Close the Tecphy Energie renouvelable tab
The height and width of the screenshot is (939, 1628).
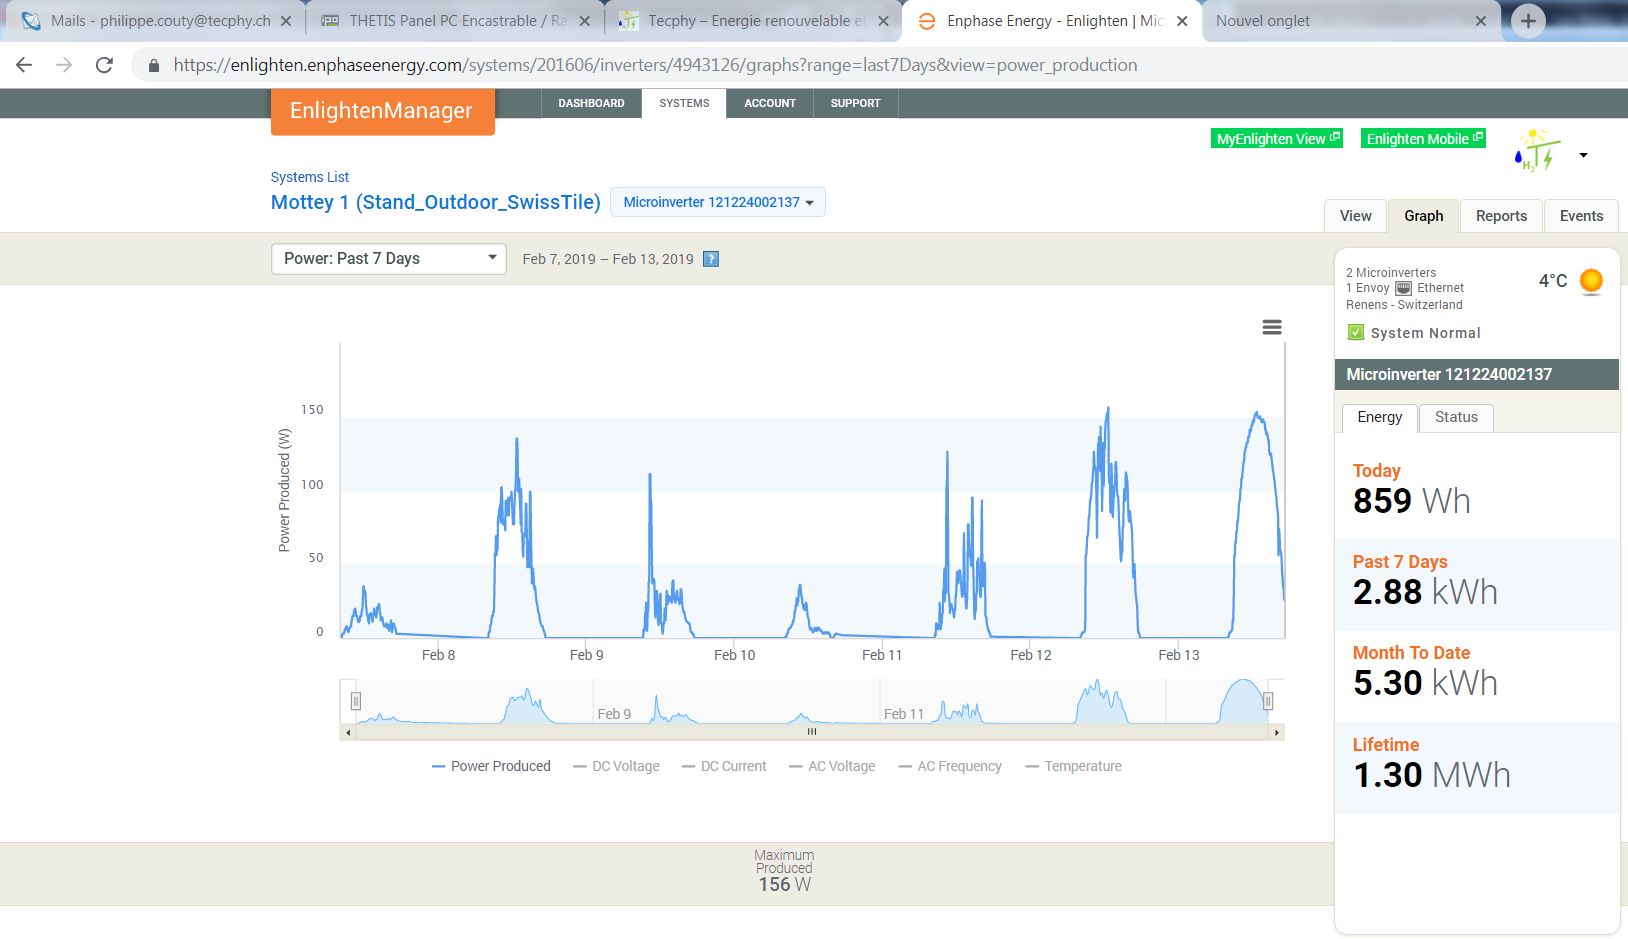(x=883, y=21)
